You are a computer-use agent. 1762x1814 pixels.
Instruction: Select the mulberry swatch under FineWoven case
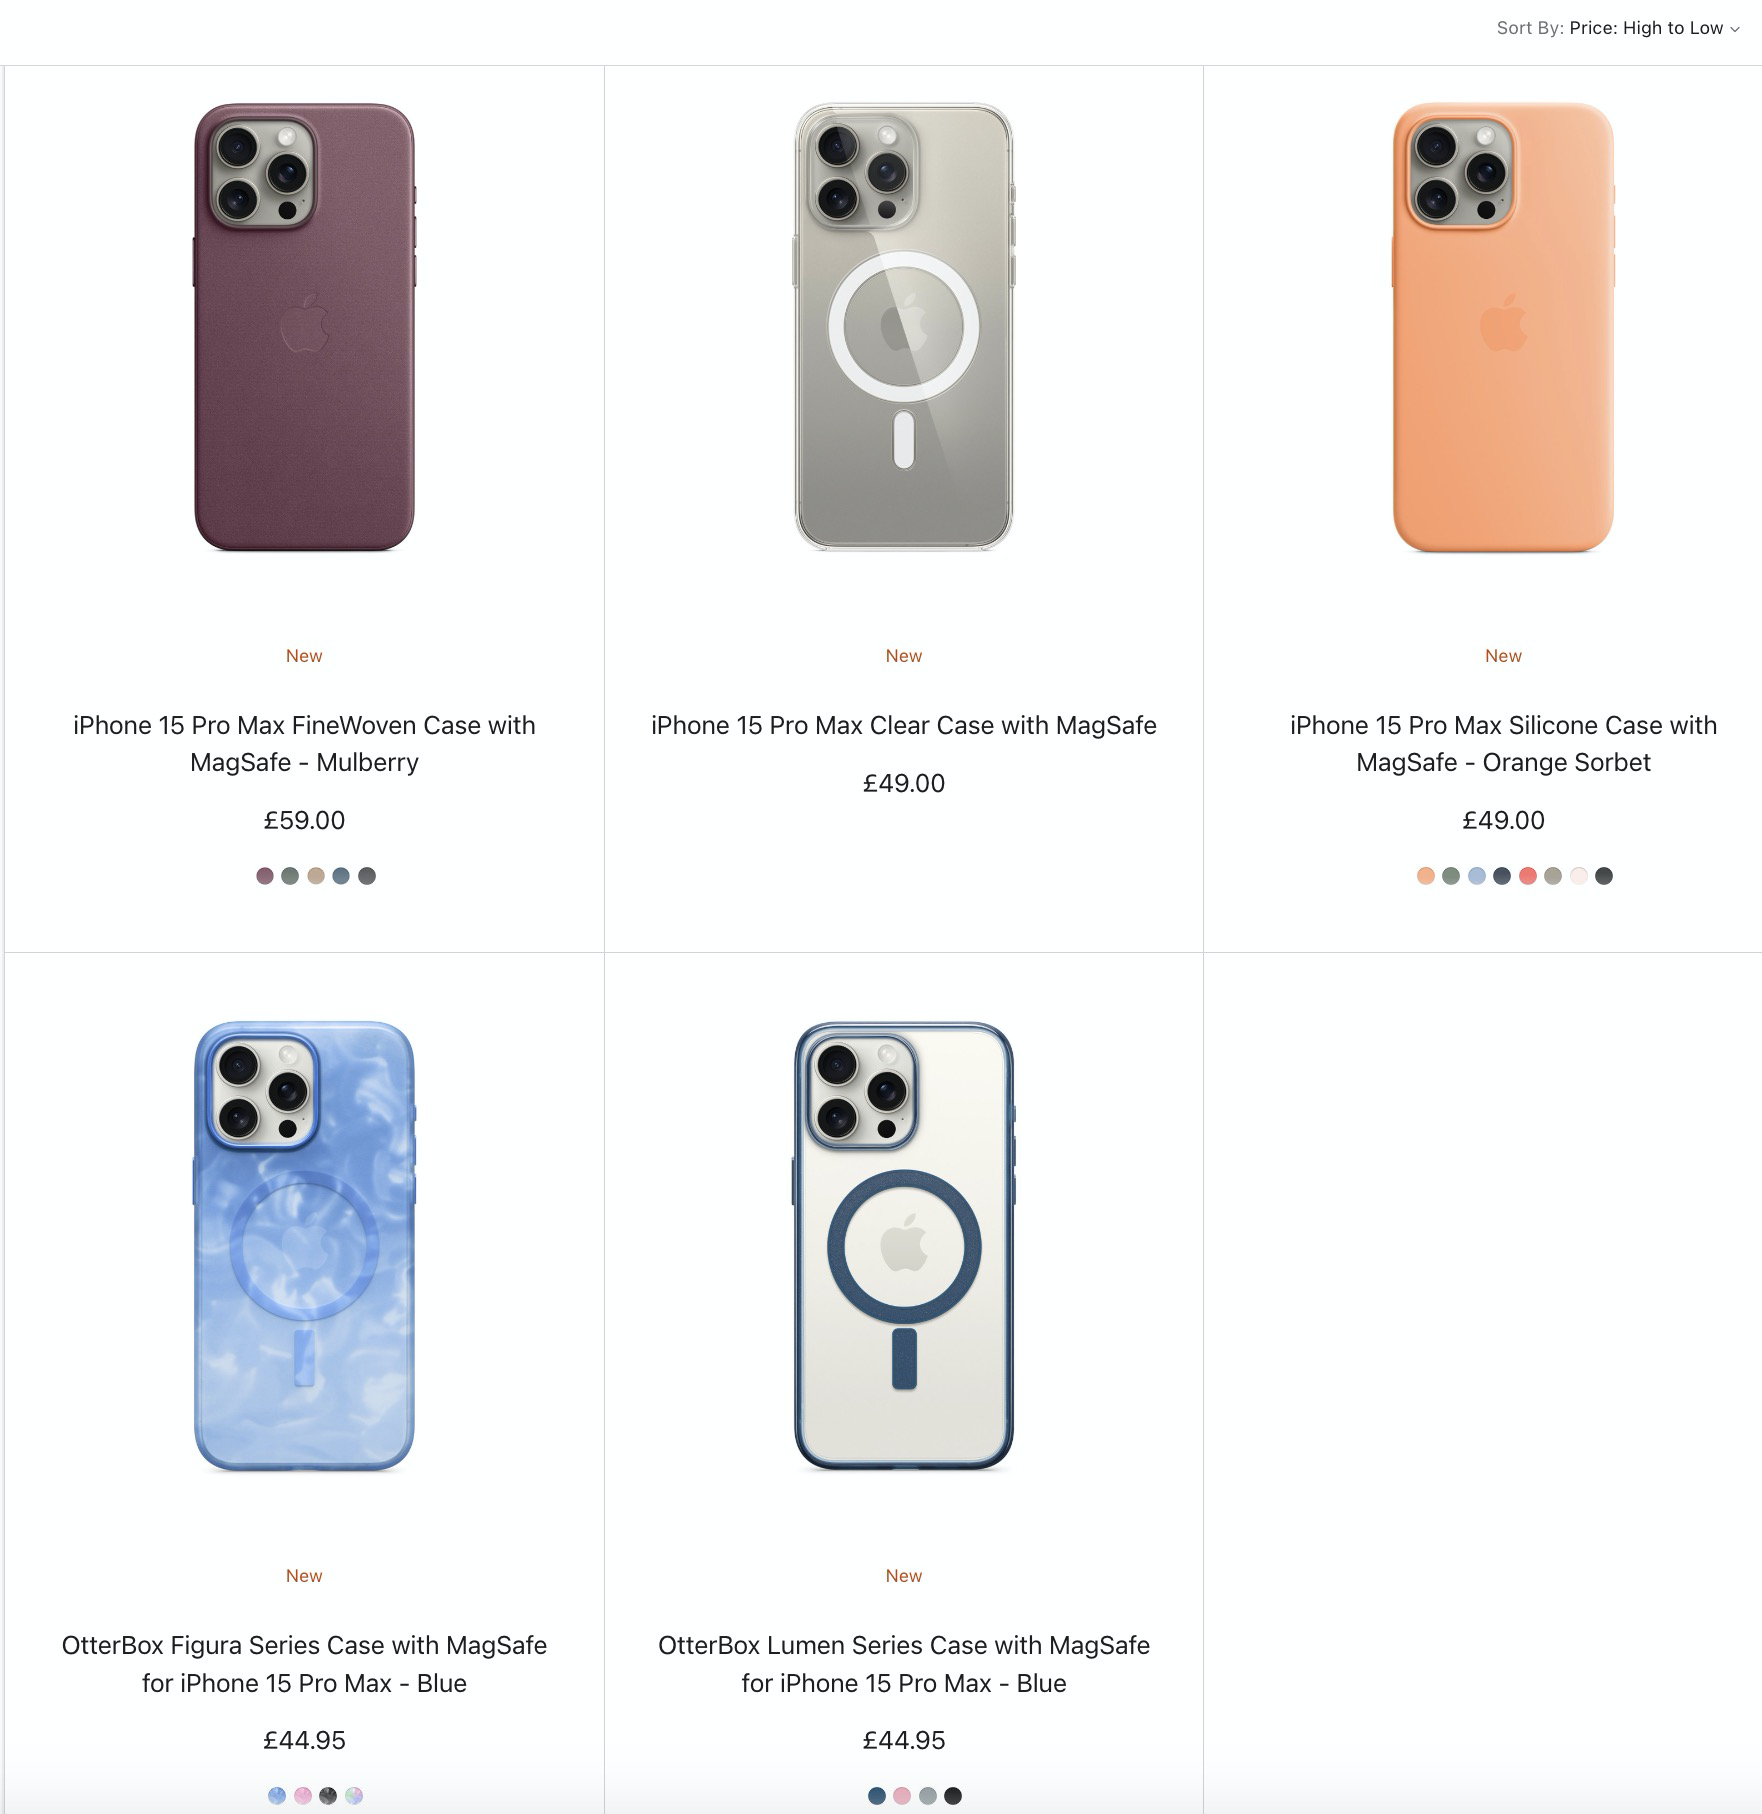coord(265,876)
